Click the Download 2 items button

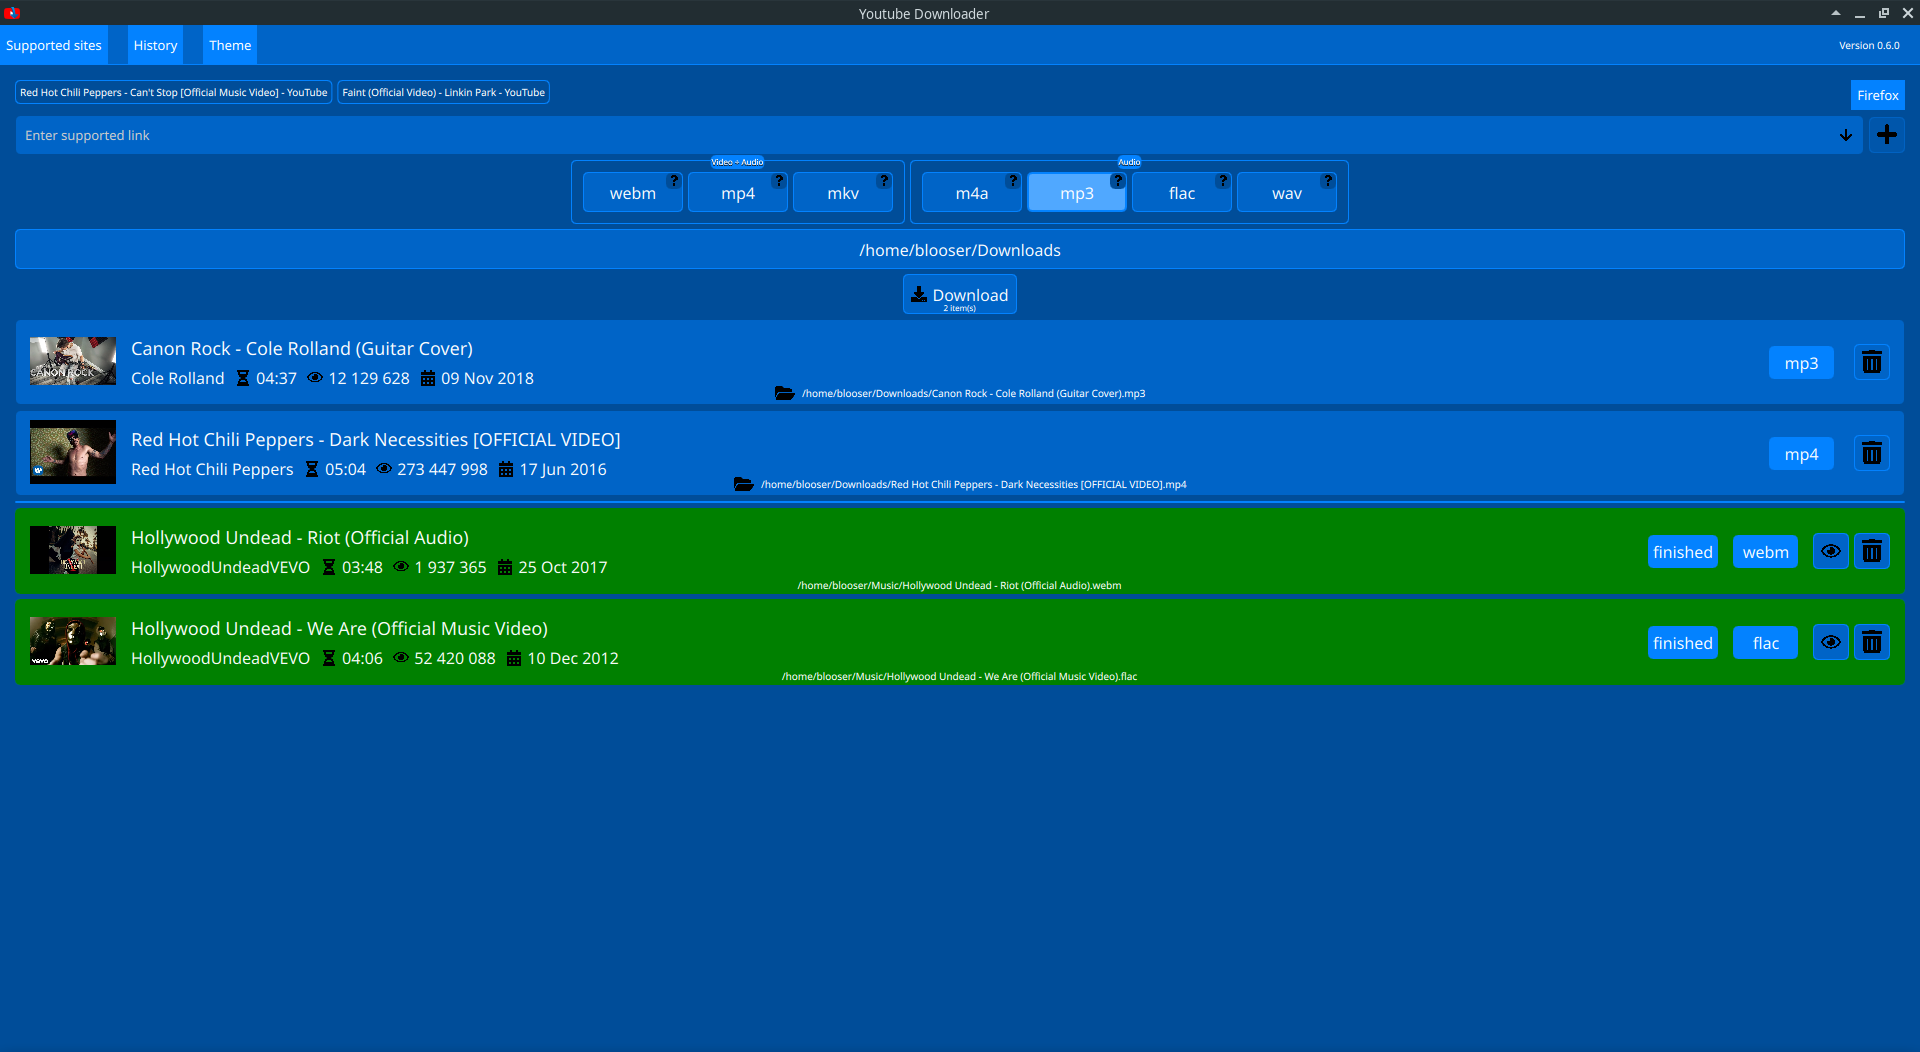tap(959, 295)
